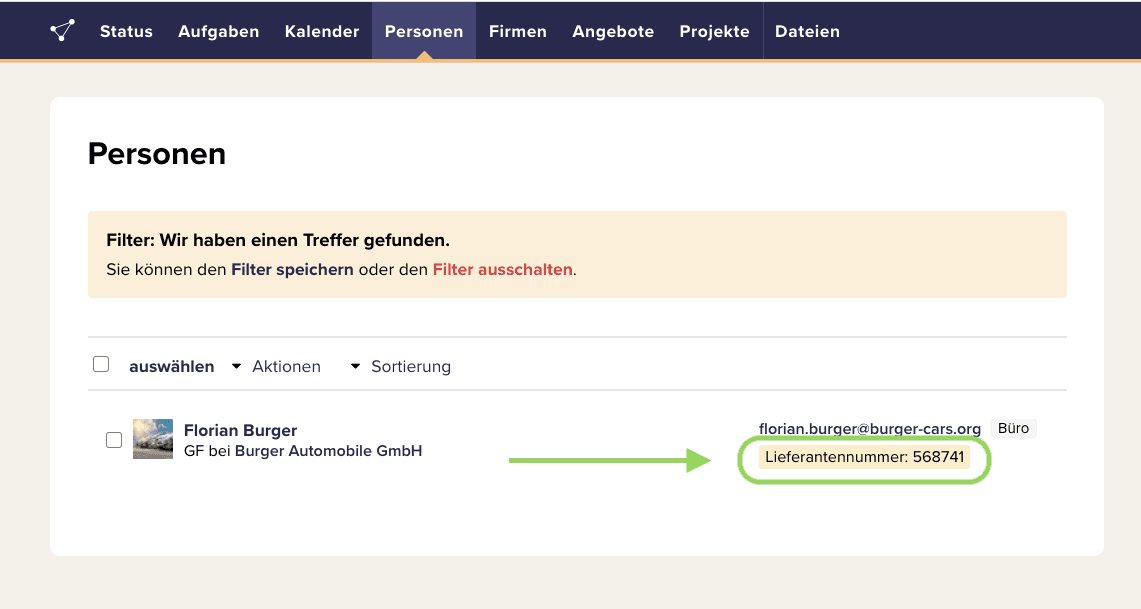Click the Filter ausschalten link

[502, 269]
